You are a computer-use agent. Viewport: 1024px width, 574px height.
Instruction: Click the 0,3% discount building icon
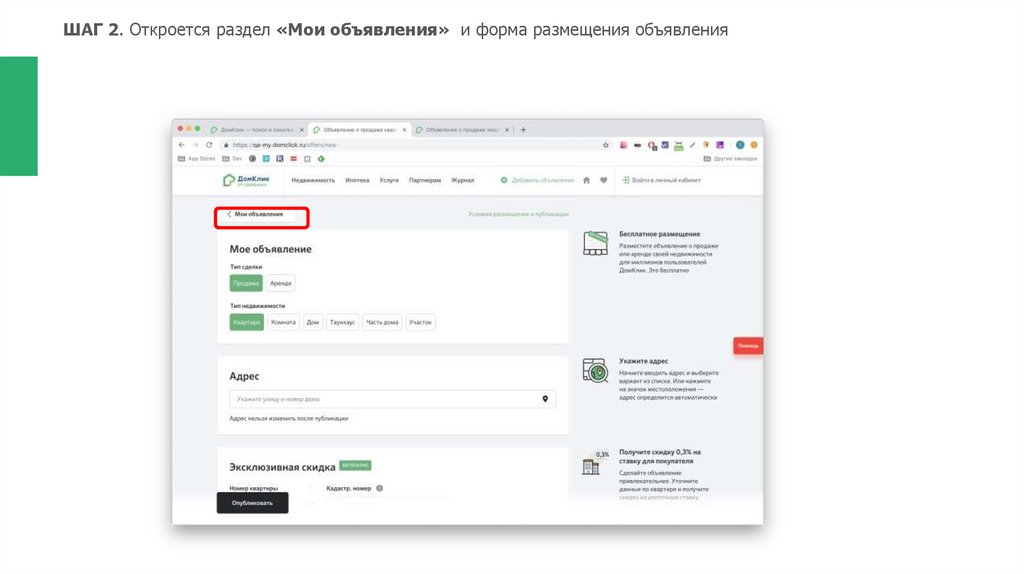pyautogui.click(x=594, y=463)
